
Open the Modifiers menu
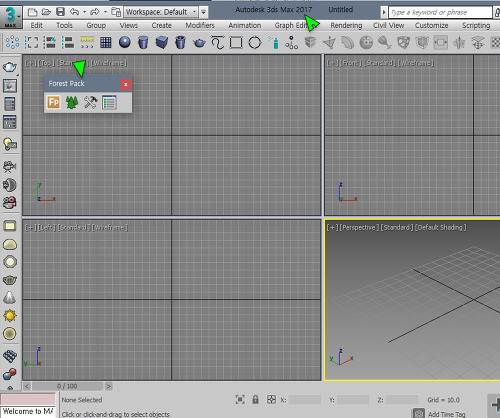tap(200, 25)
